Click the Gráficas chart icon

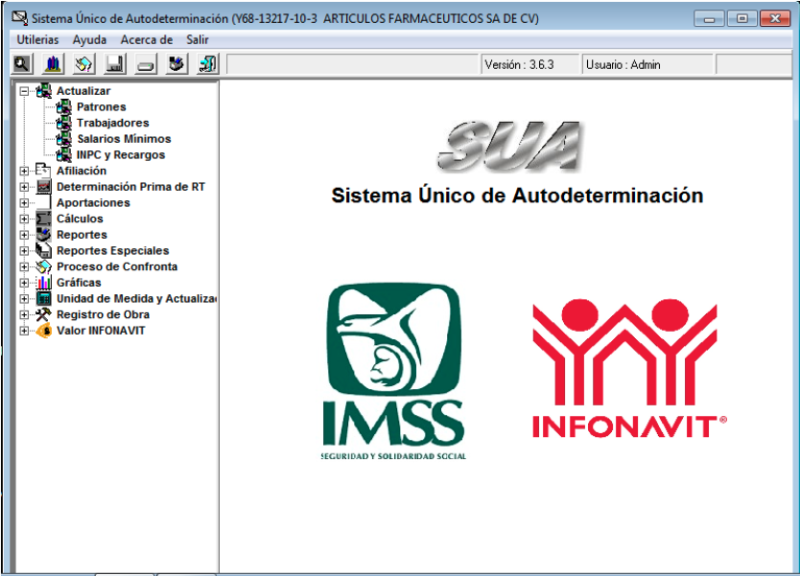(43, 283)
